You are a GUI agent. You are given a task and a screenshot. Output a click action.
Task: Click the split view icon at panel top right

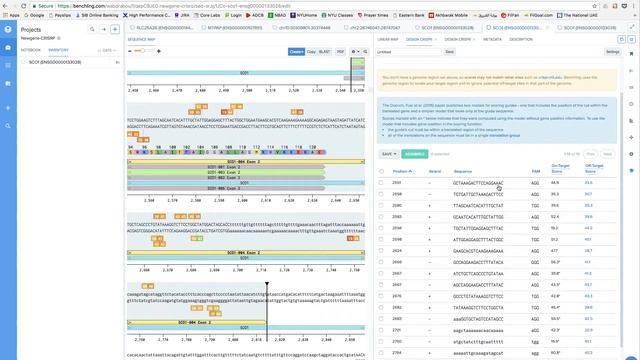[631, 39]
